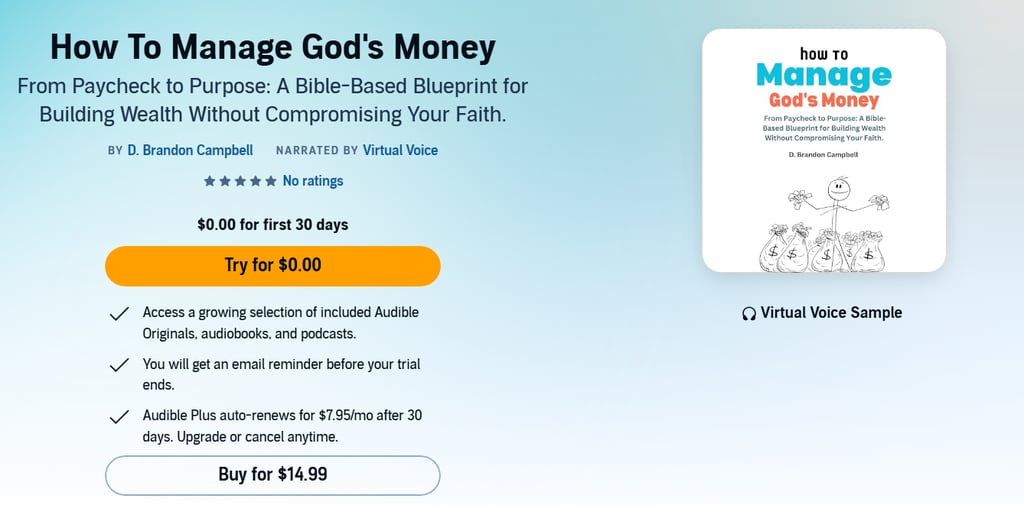Click the money bags drawing on the cover
The height and width of the screenshot is (505, 1024).
(x=822, y=249)
